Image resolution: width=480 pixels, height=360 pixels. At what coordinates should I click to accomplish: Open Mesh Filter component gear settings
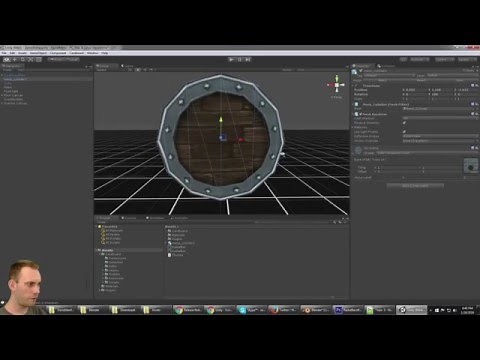coord(477,104)
